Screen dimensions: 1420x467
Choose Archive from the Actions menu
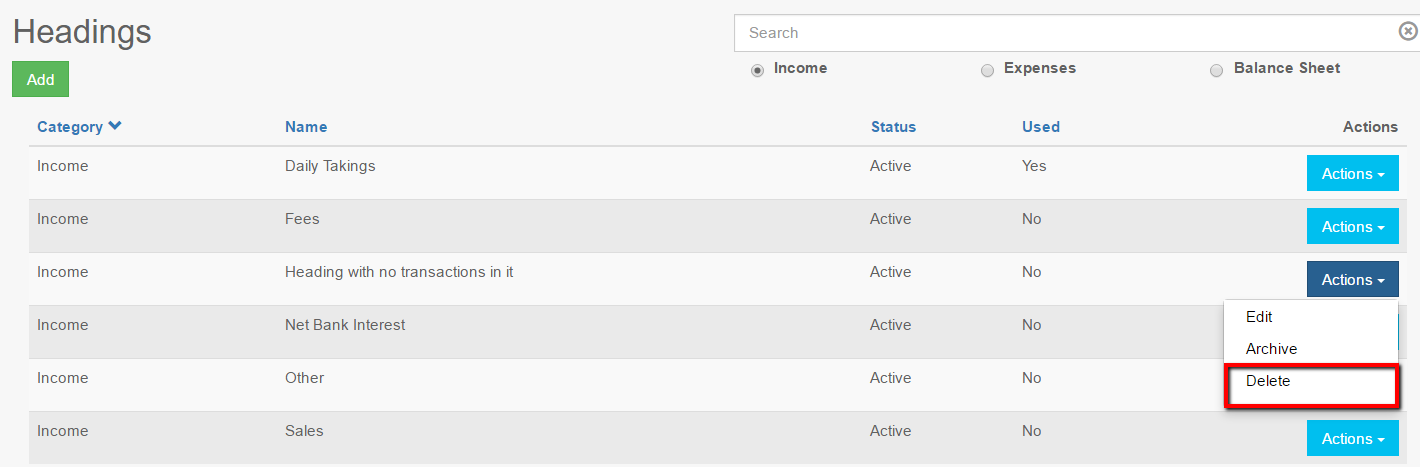1271,349
